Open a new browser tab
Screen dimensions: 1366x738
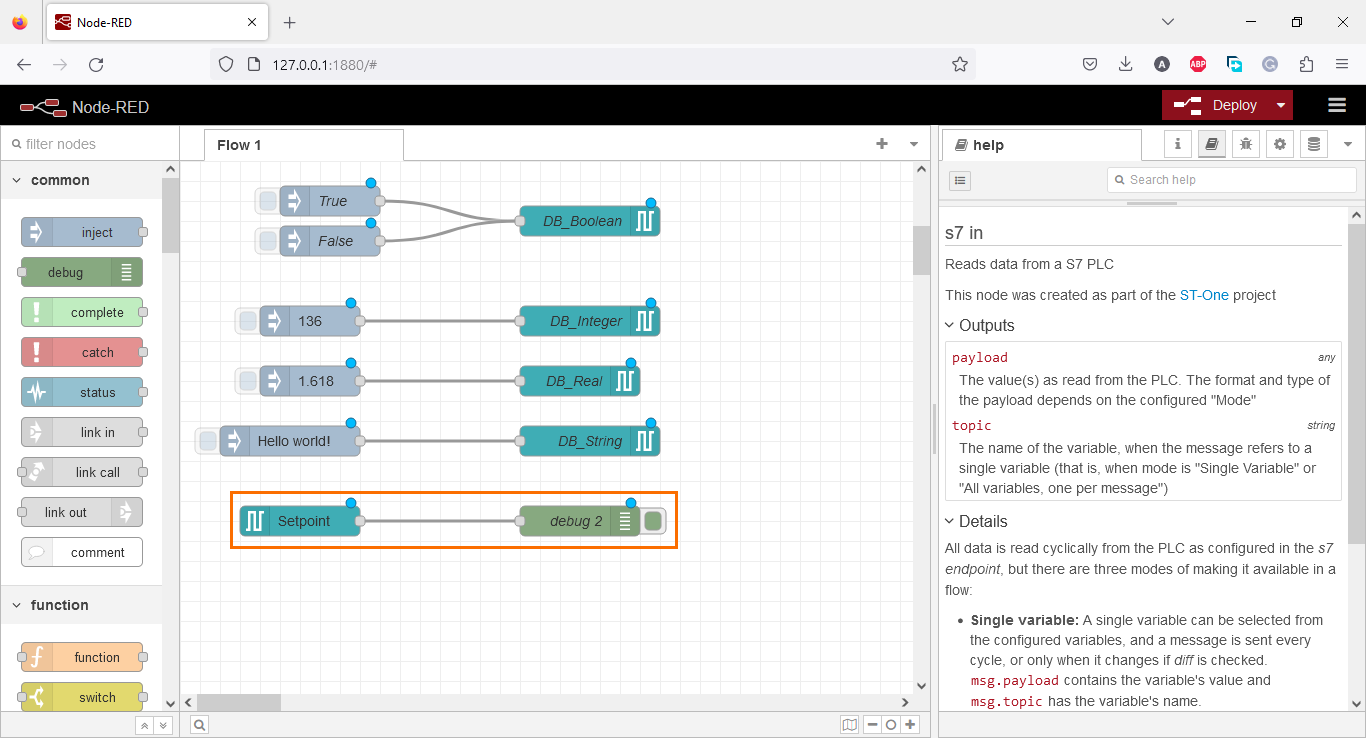(x=290, y=22)
